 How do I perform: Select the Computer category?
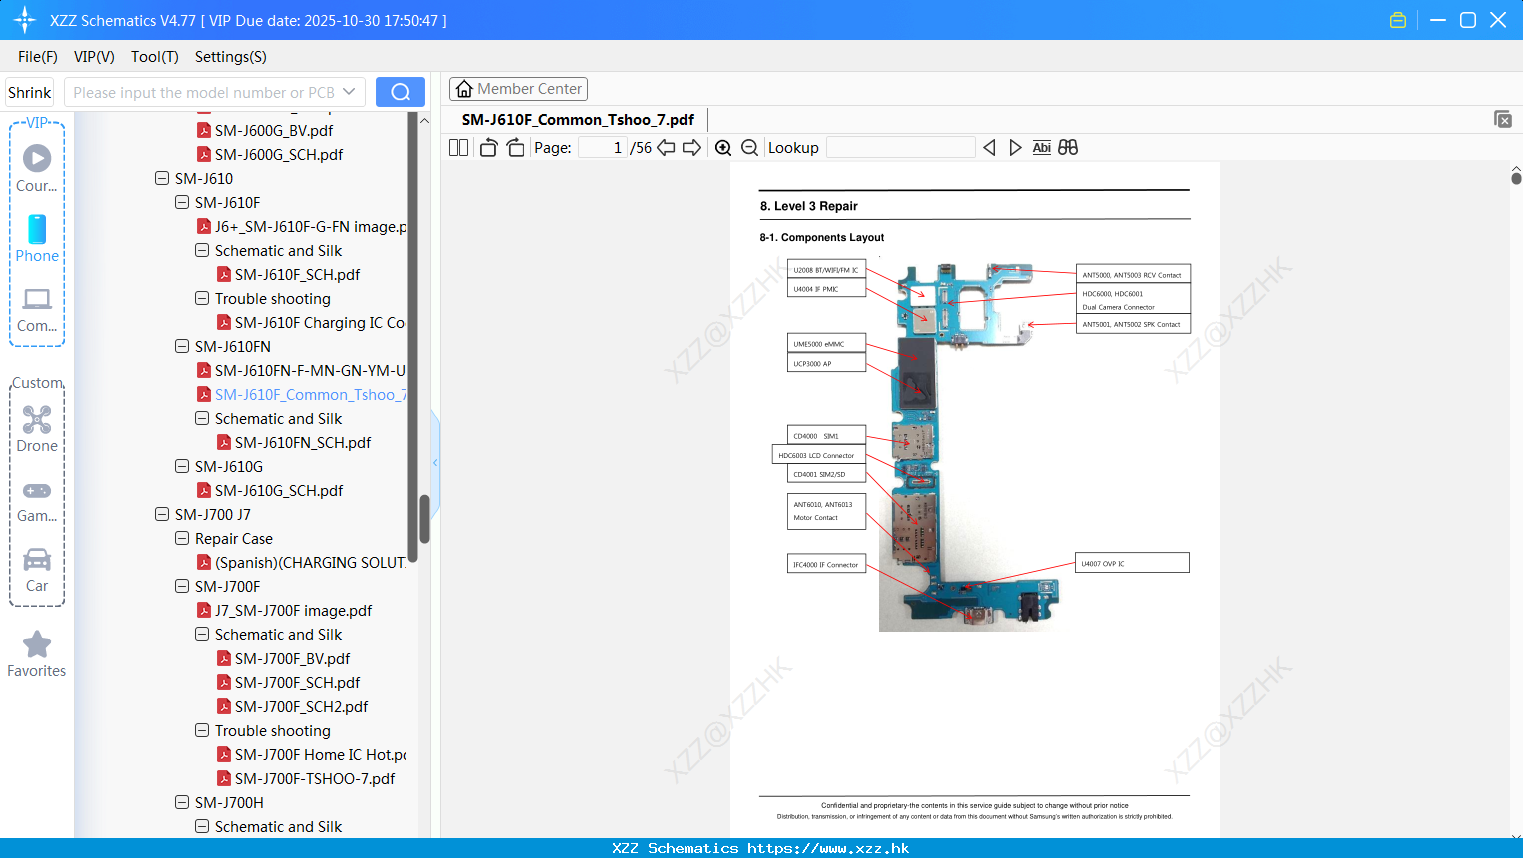[x=37, y=309]
